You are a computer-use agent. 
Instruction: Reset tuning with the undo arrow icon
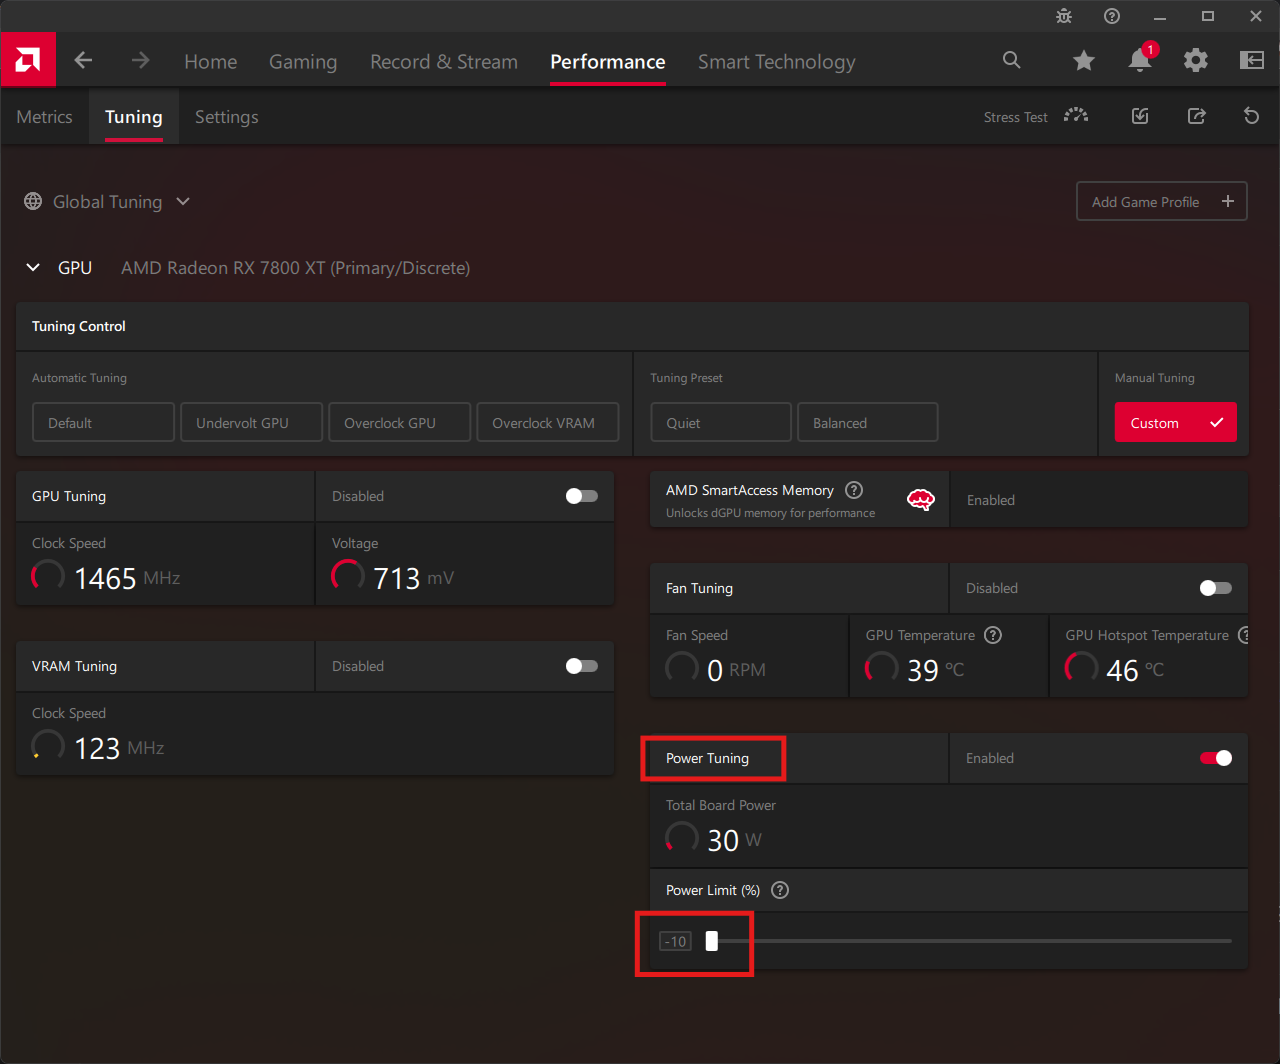click(x=1251, y=116)
